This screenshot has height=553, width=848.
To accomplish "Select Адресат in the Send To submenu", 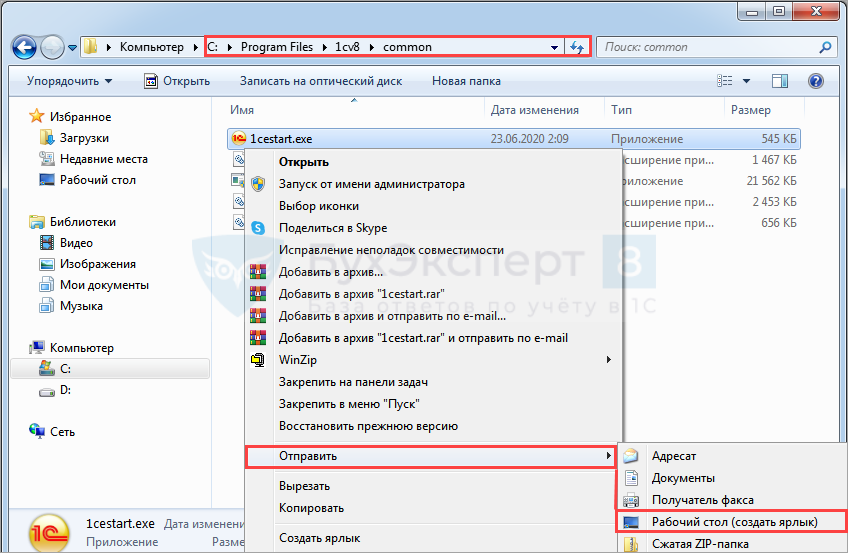I will click(732, 456).
